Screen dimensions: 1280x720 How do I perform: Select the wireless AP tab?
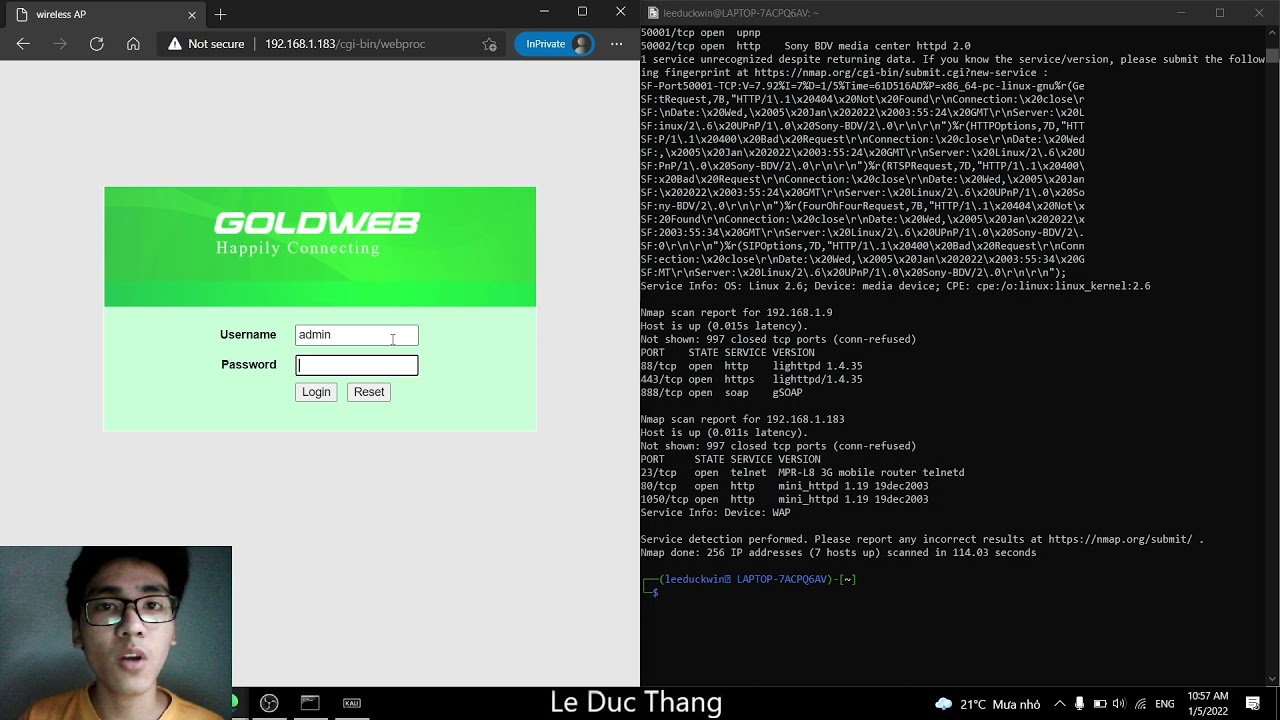(104, 15)
